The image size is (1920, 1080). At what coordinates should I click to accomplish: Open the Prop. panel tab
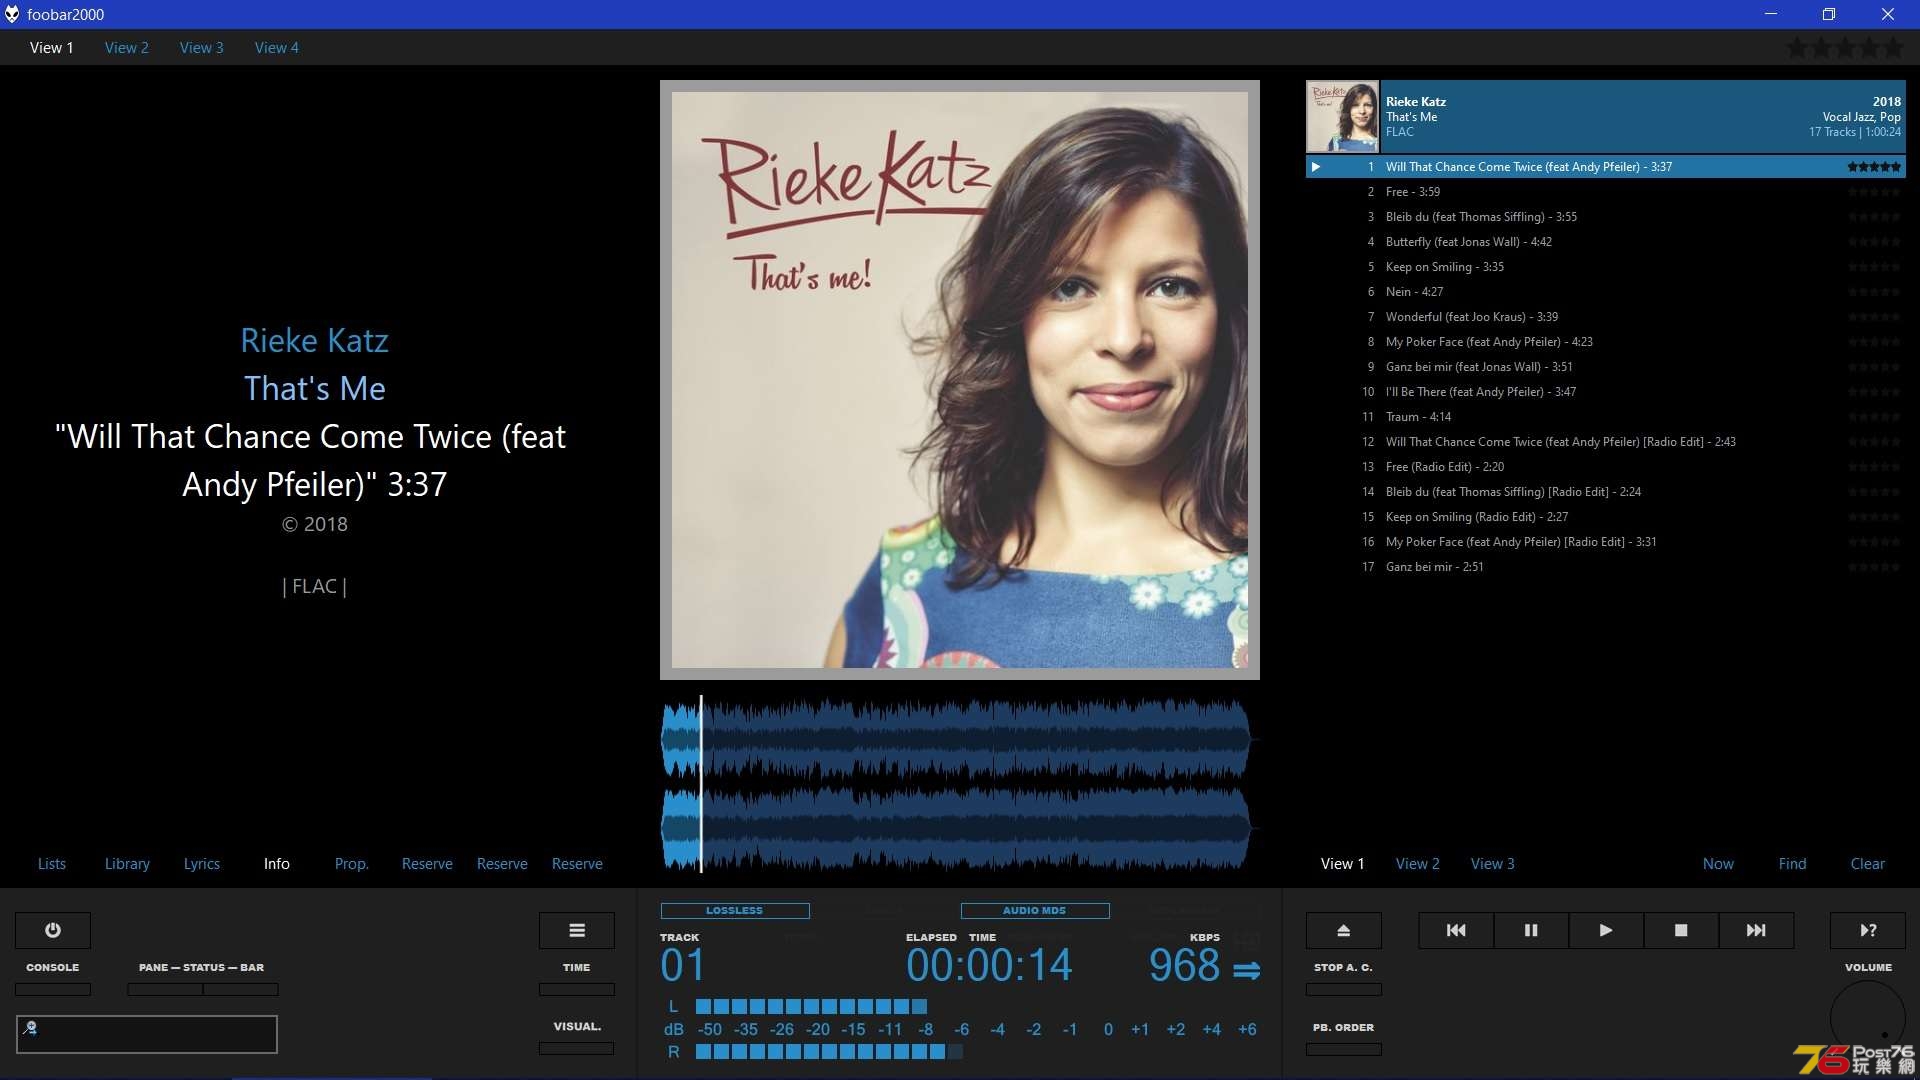click(352, 864)
